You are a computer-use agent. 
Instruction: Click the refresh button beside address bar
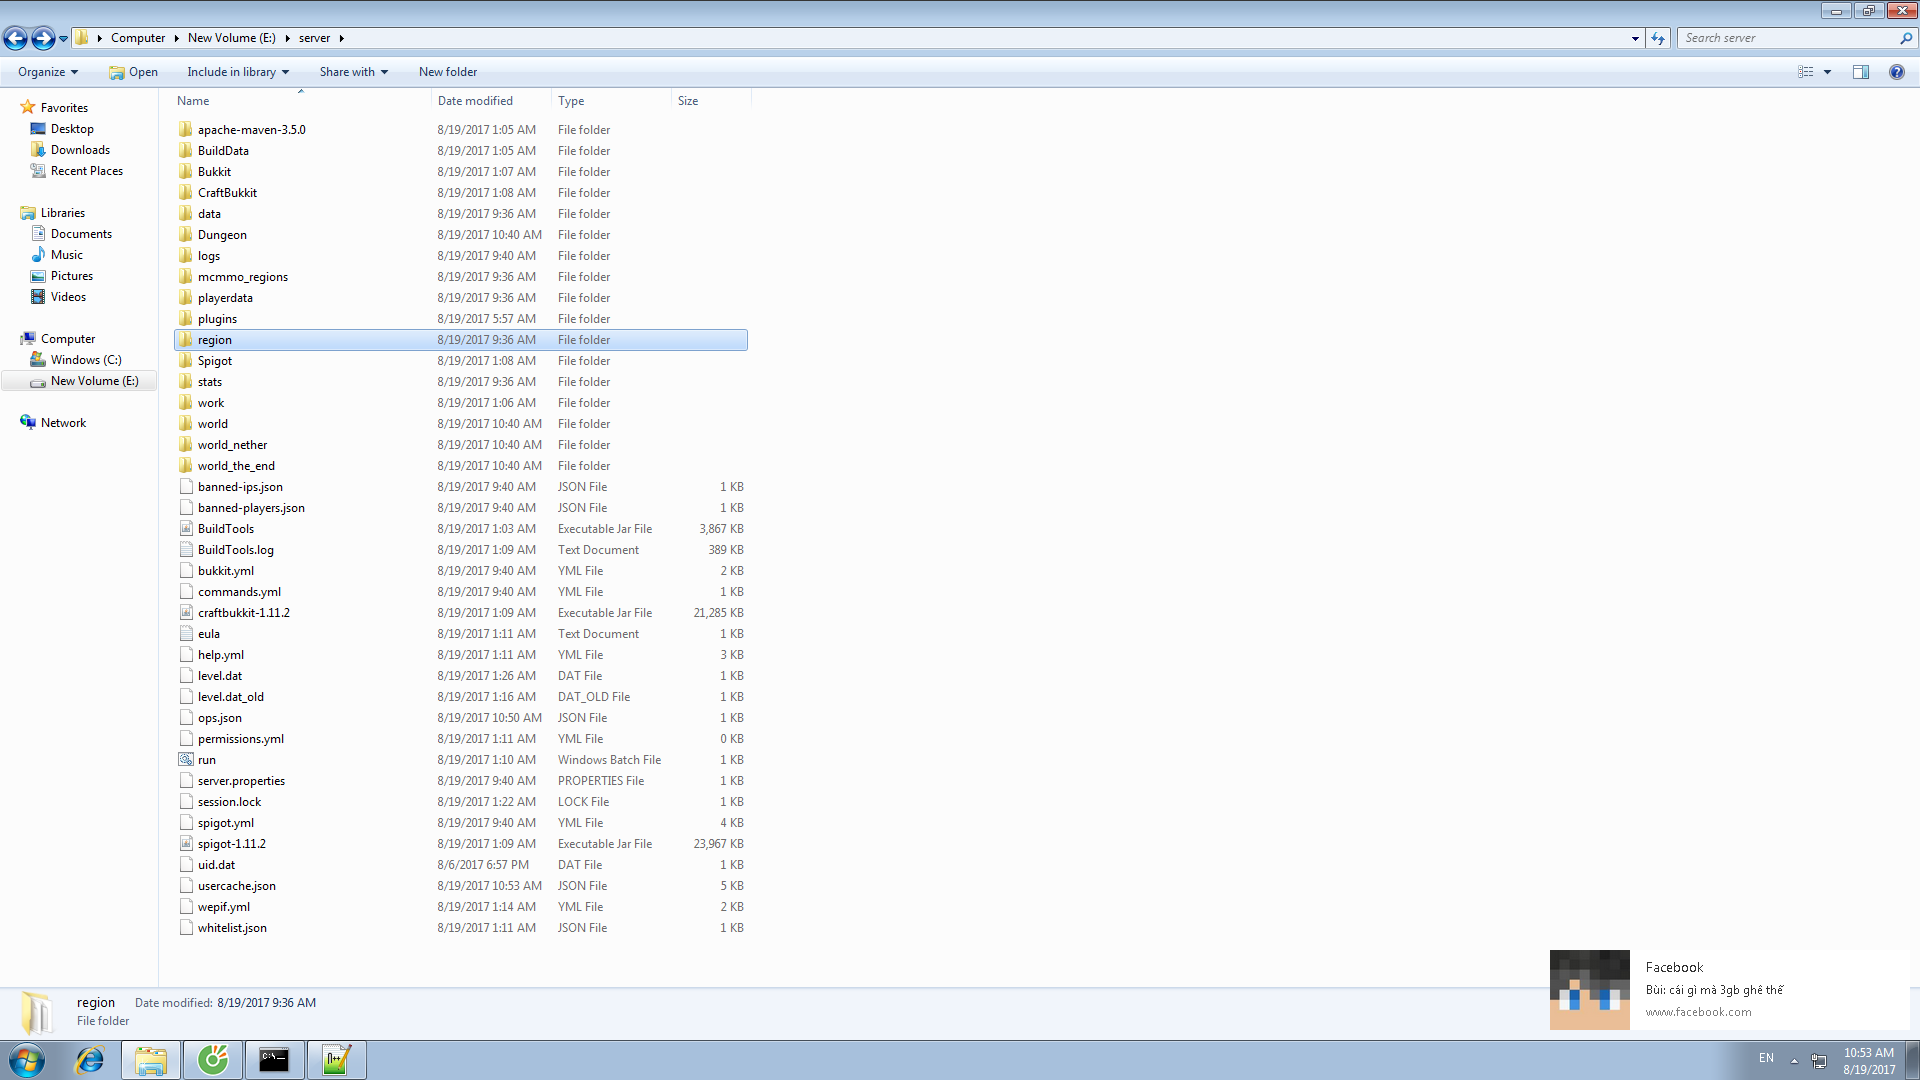[1658, 38]
